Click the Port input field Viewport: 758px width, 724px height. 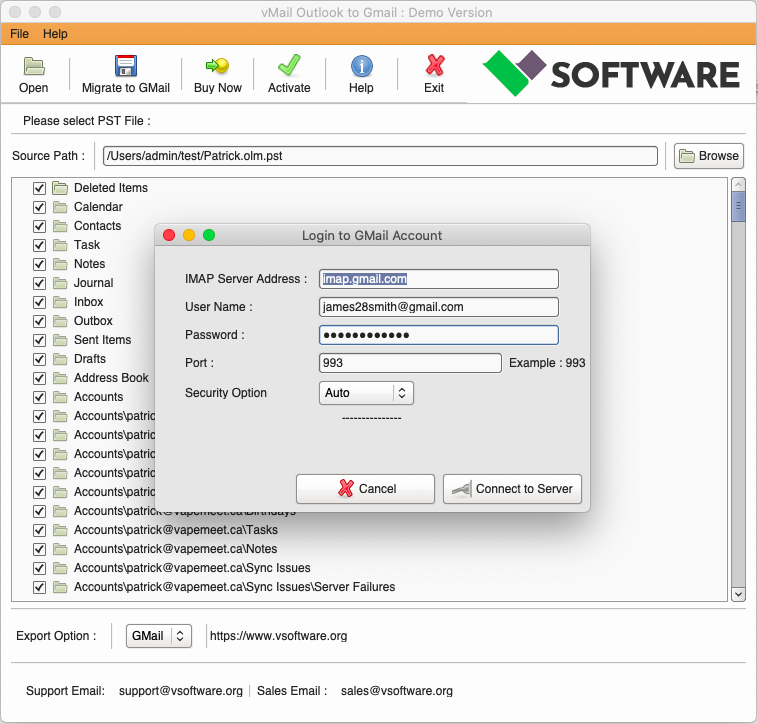pos(410,363)
